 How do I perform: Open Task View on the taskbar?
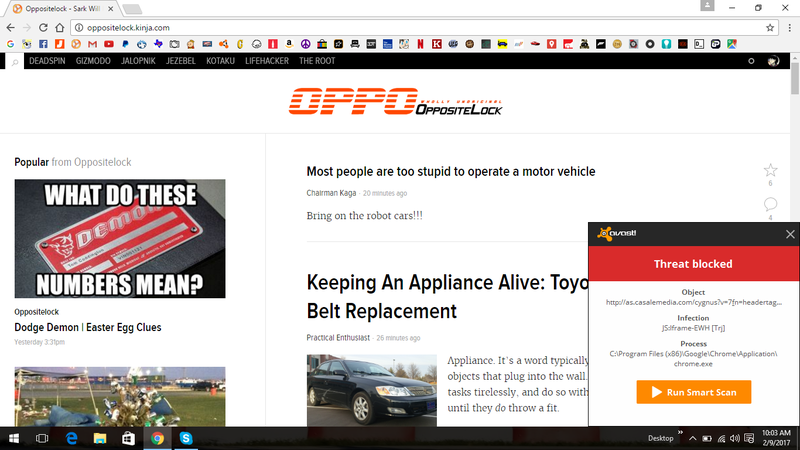(x=42, y=438)
